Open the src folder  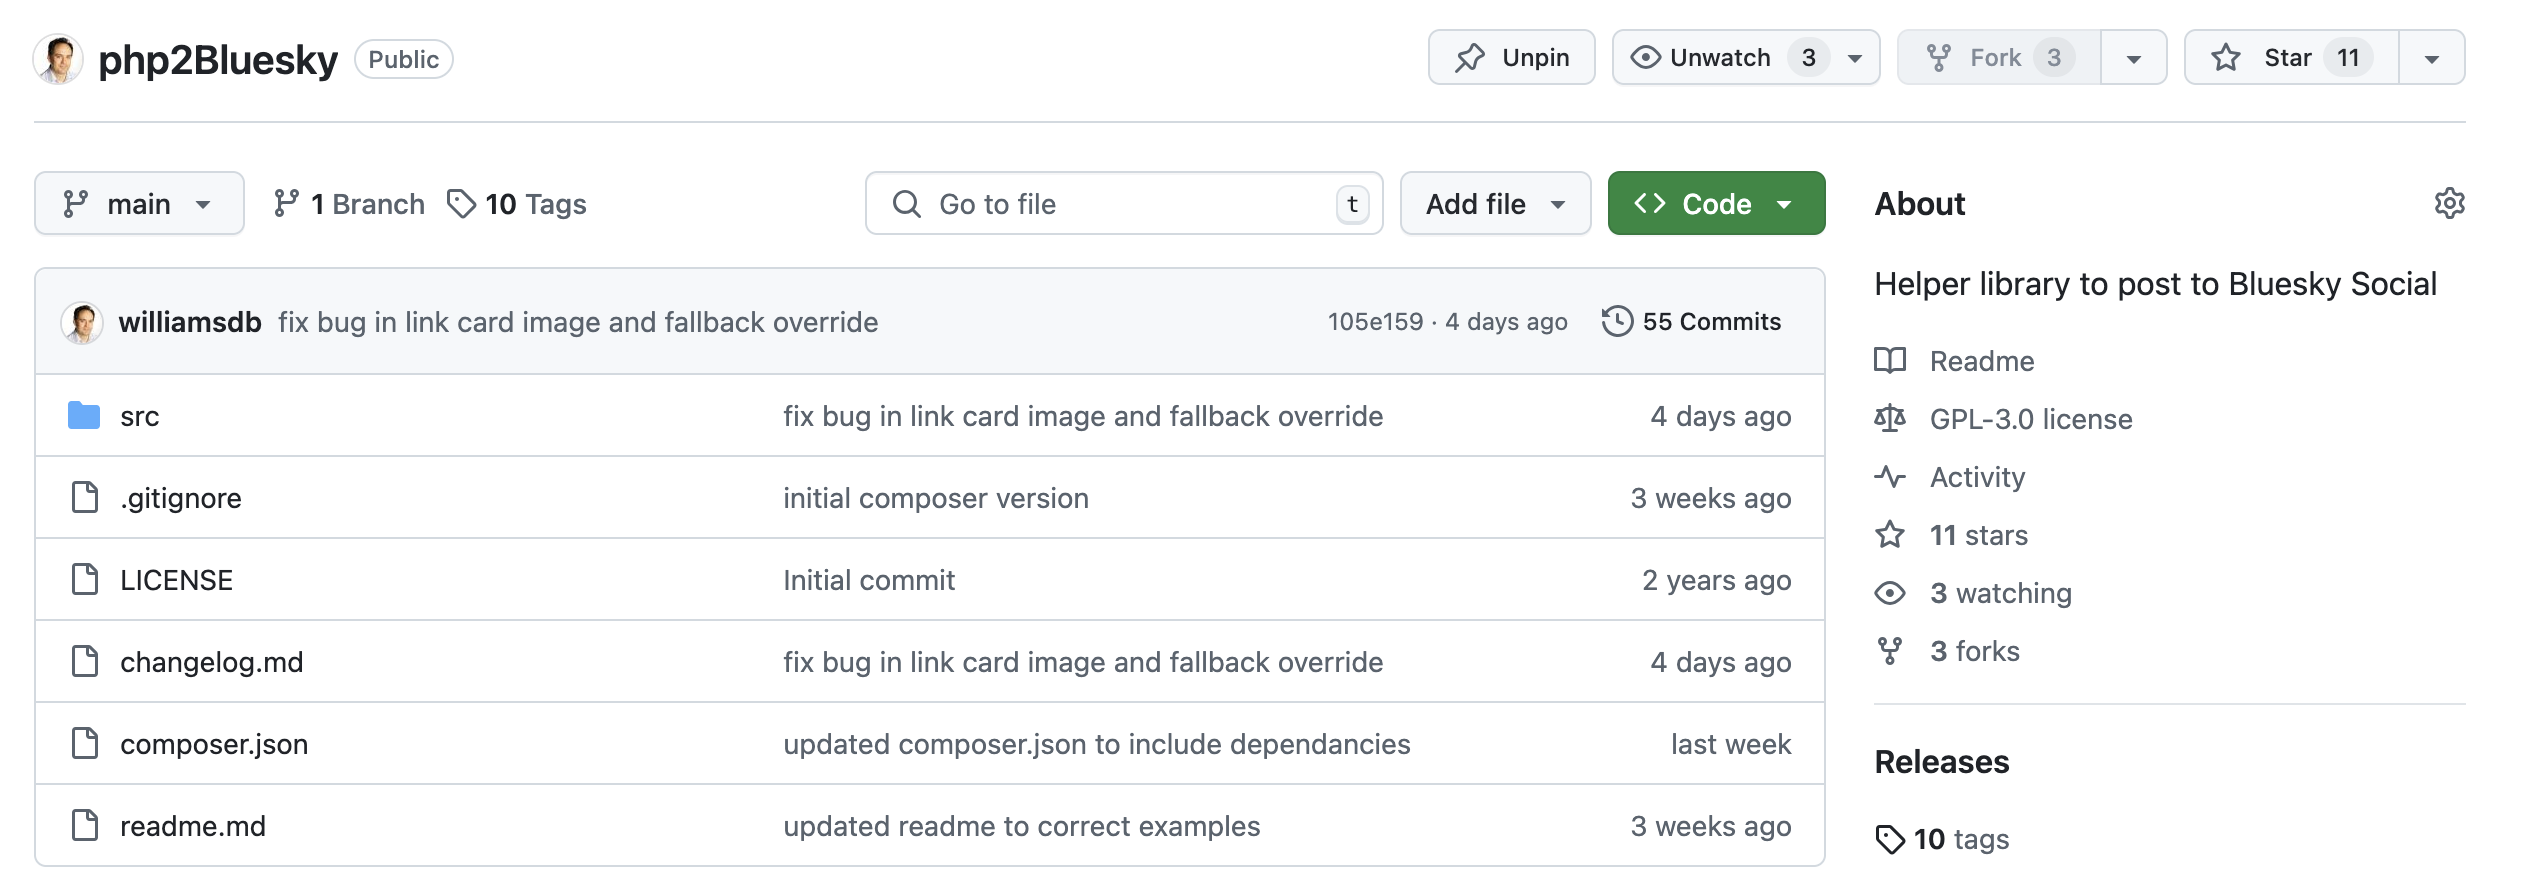pos(140,416)
